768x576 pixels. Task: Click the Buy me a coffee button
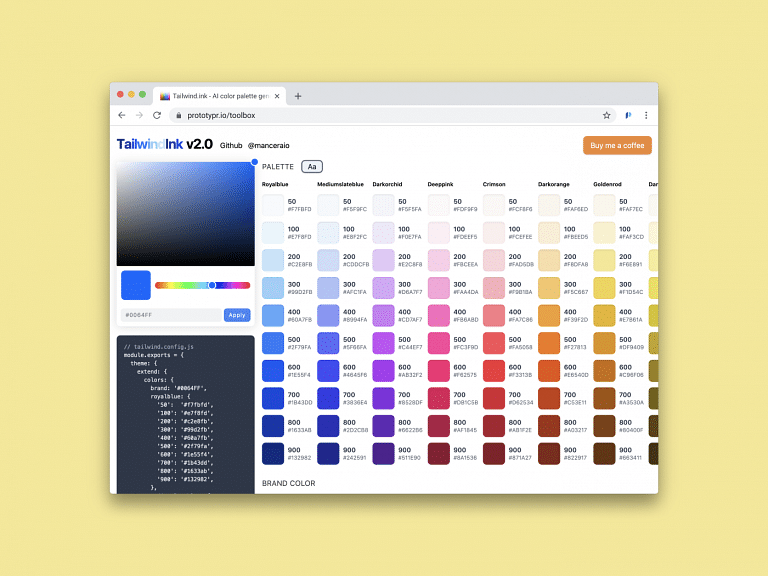click(617, 145)
